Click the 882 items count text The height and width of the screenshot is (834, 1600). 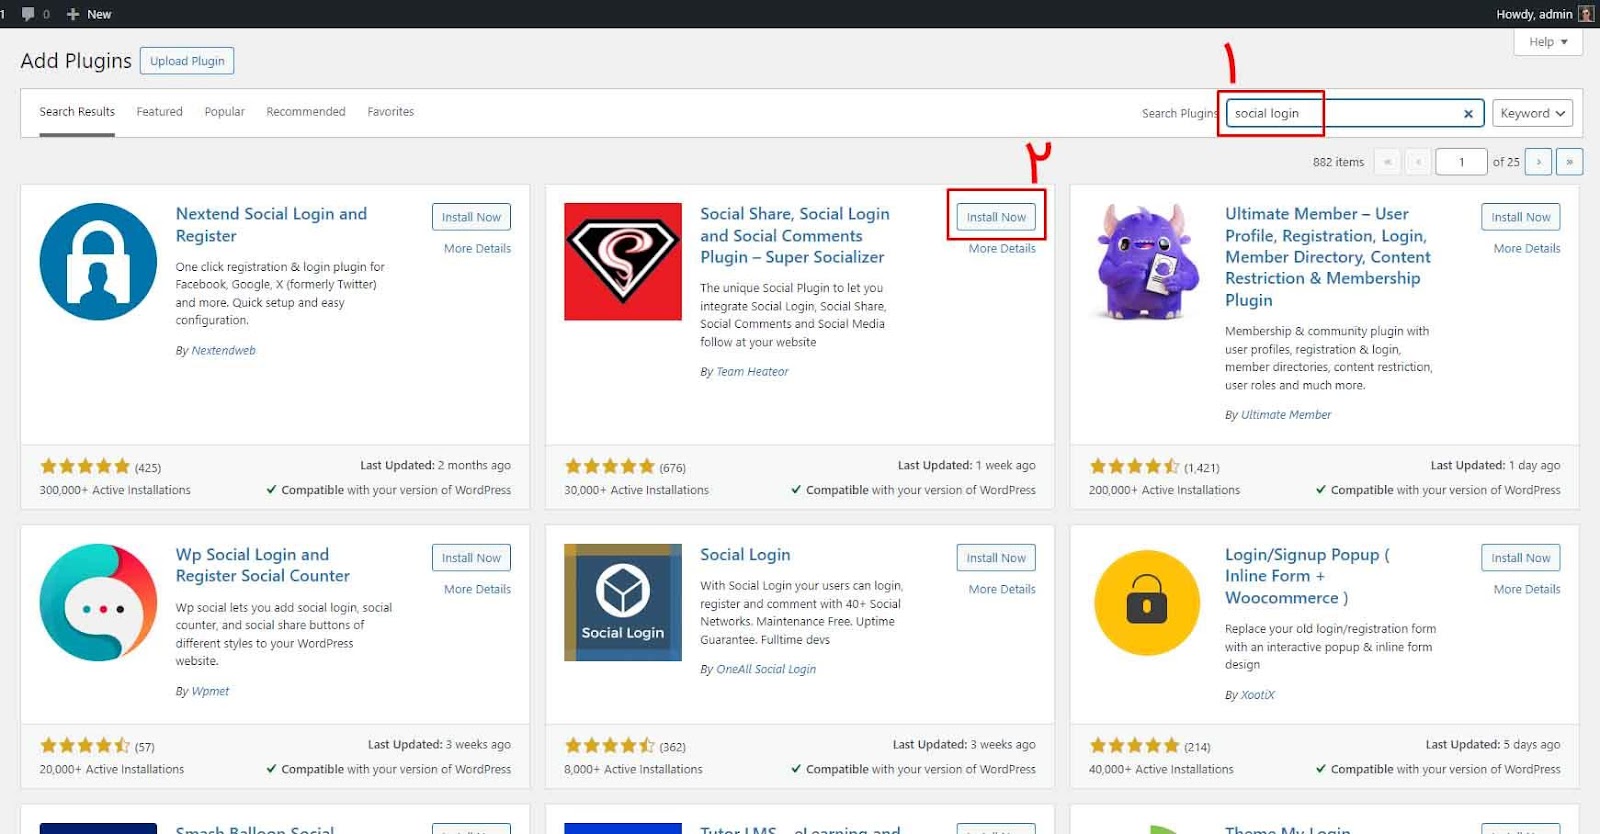[x=1338, y=162]
